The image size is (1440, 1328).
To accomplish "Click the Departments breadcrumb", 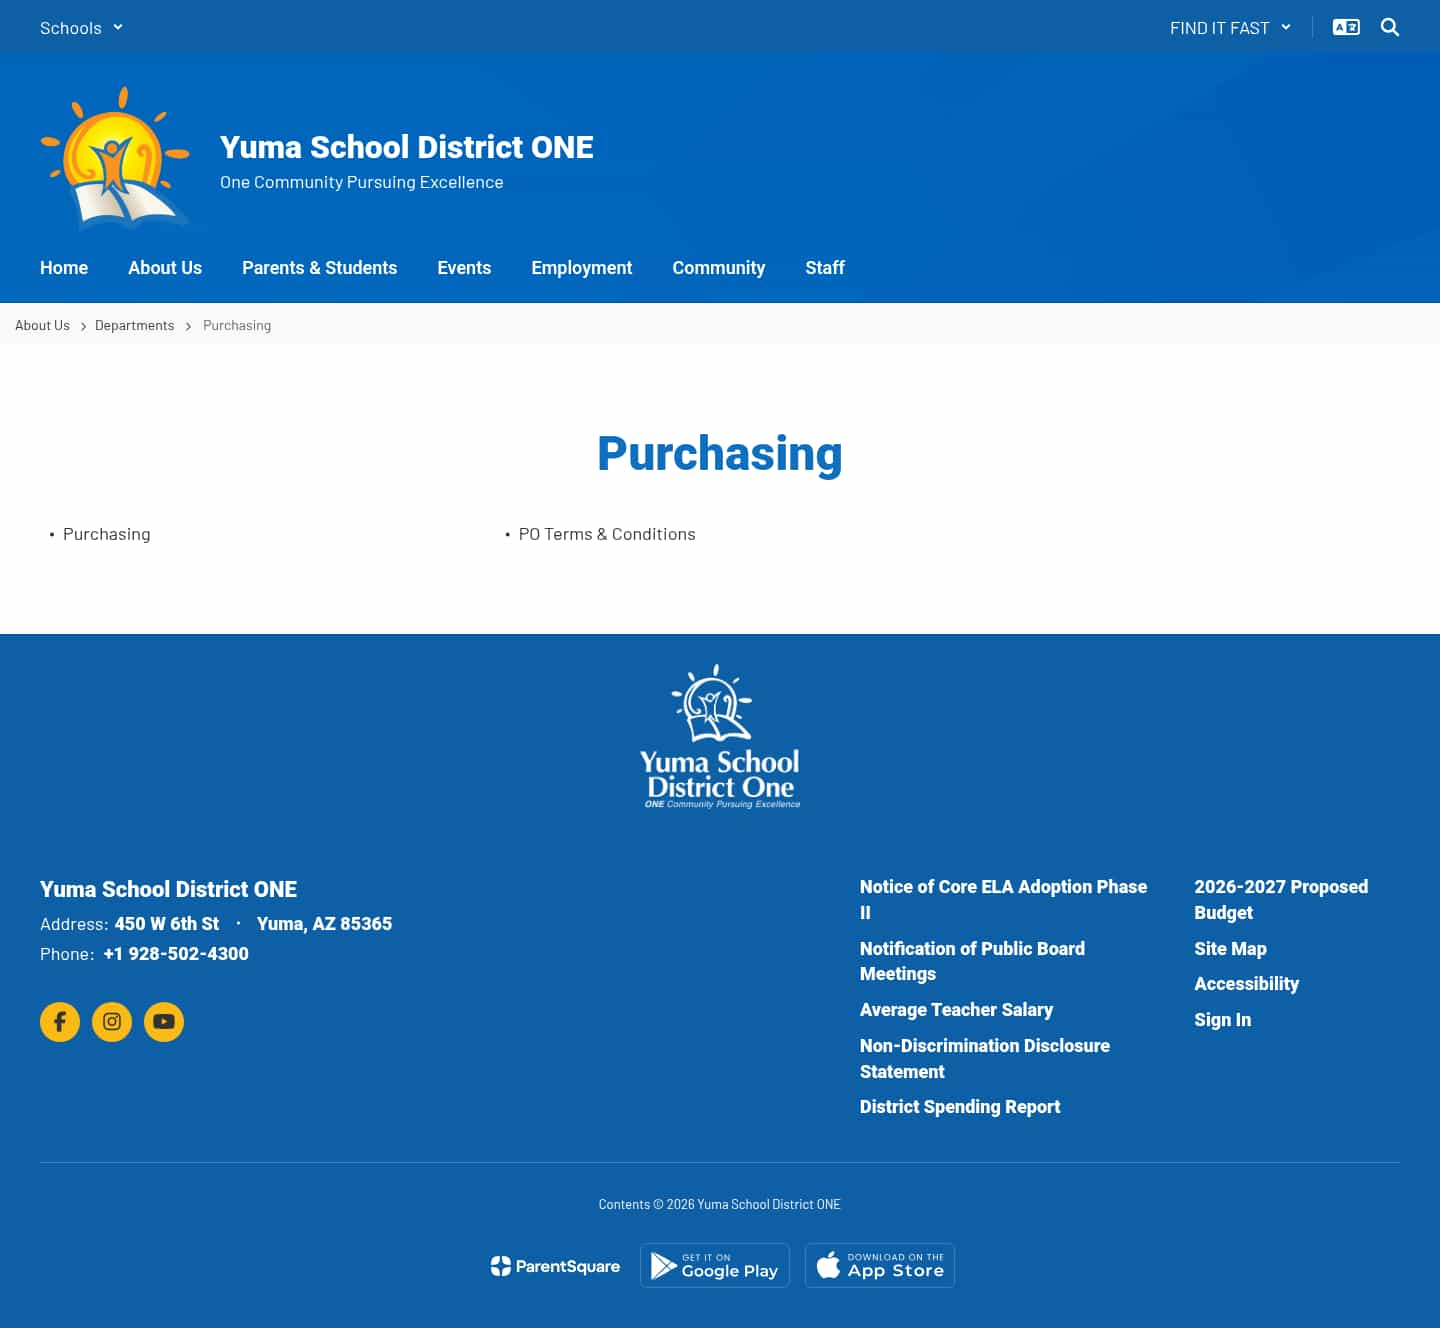I will (134, 326).
